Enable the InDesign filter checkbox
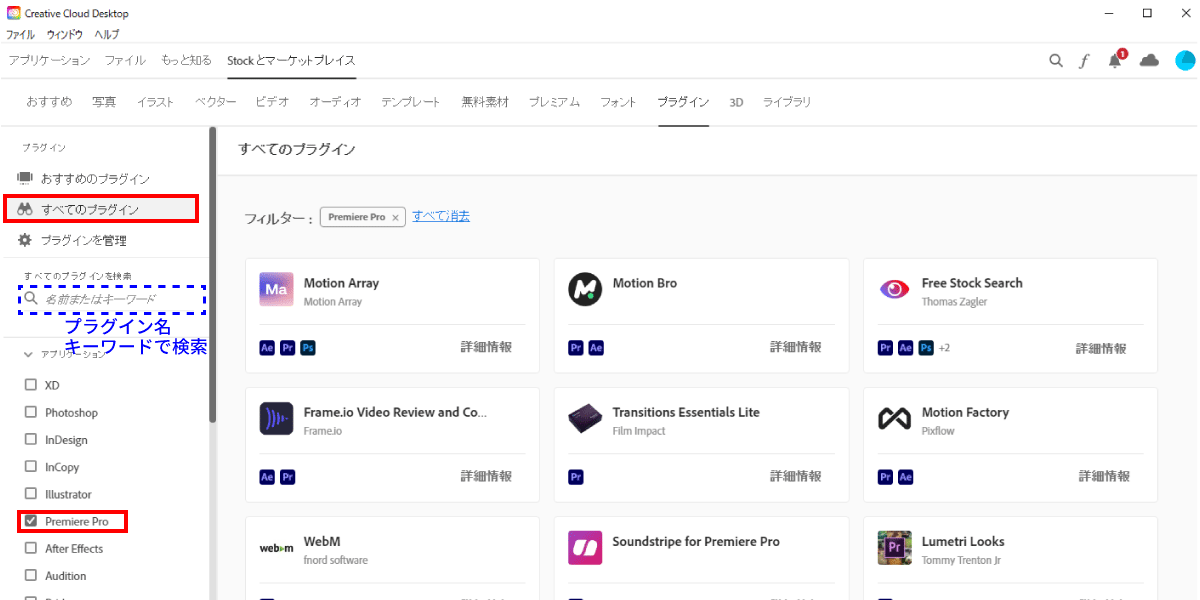Viewport: 1200px width, 600px height. coord(30,440)
